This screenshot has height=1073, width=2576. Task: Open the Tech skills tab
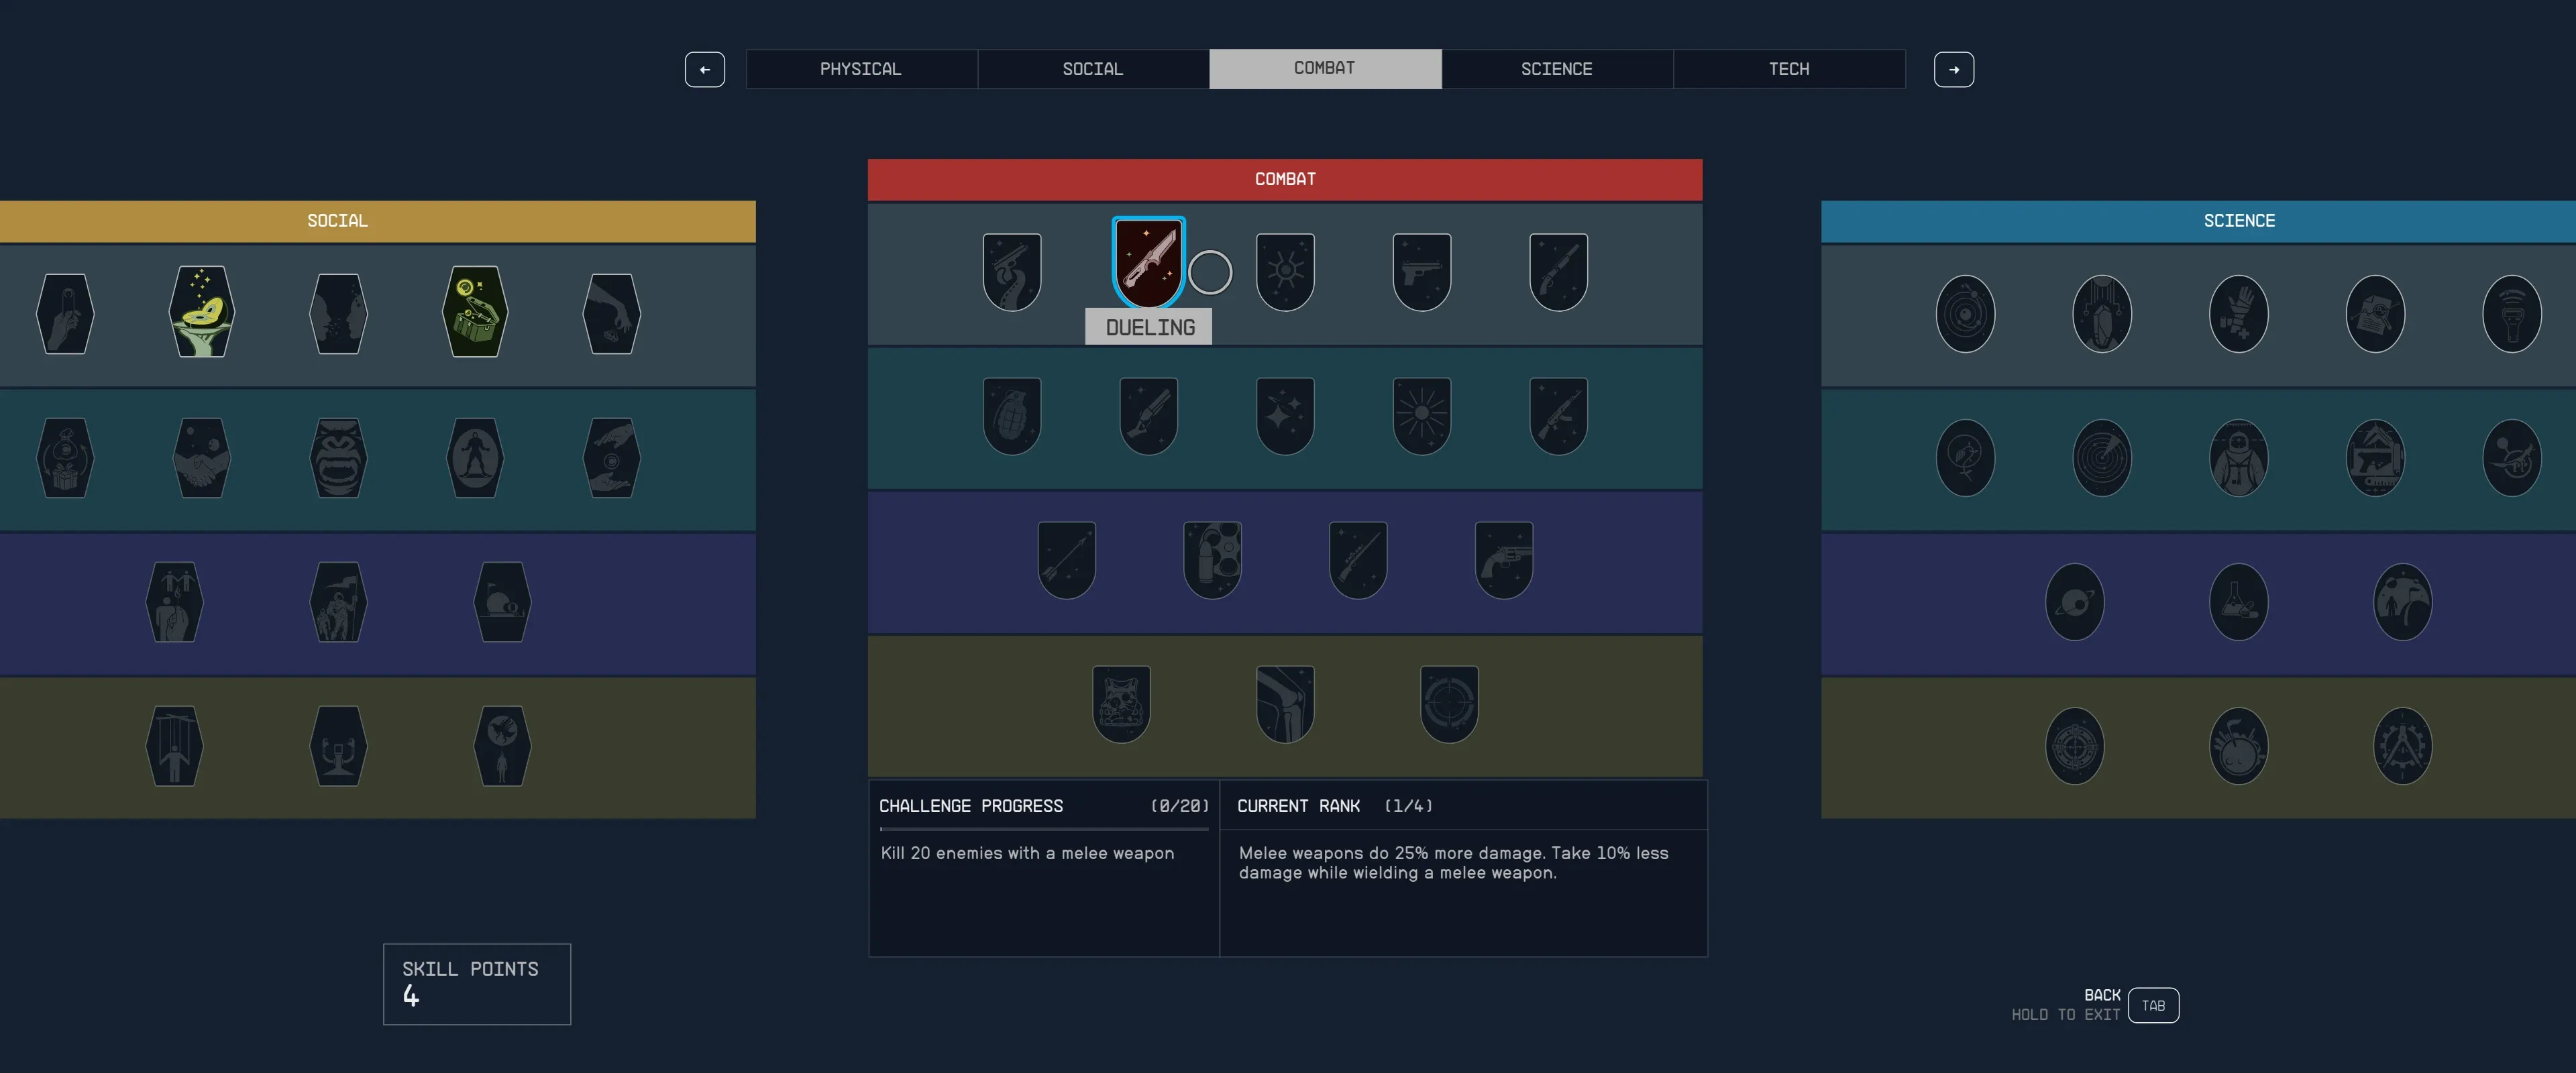1788,69
